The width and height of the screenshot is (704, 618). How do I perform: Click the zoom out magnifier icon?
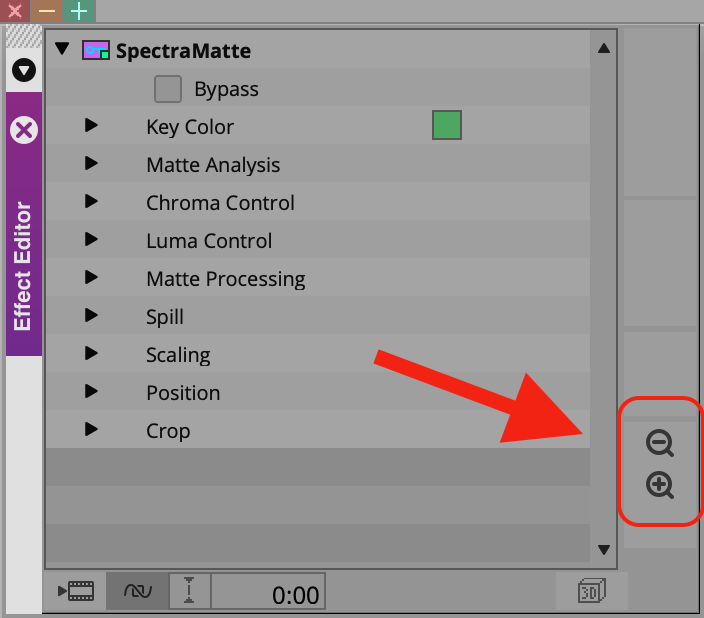pos(660,443)
